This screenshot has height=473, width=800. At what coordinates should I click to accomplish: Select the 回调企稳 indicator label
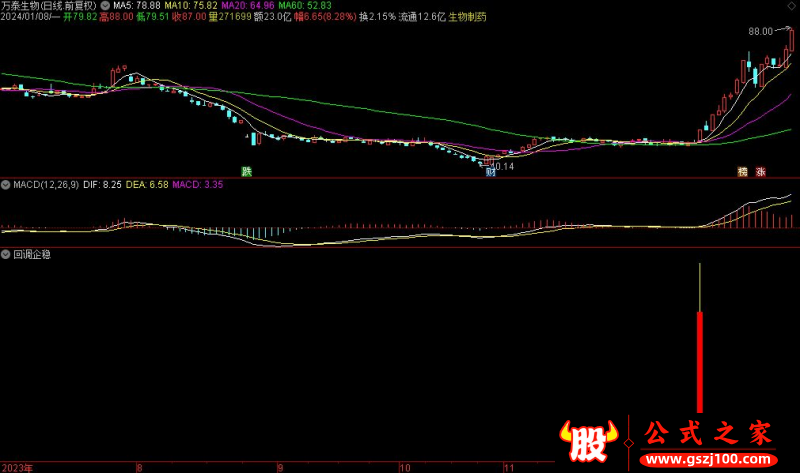32,254
